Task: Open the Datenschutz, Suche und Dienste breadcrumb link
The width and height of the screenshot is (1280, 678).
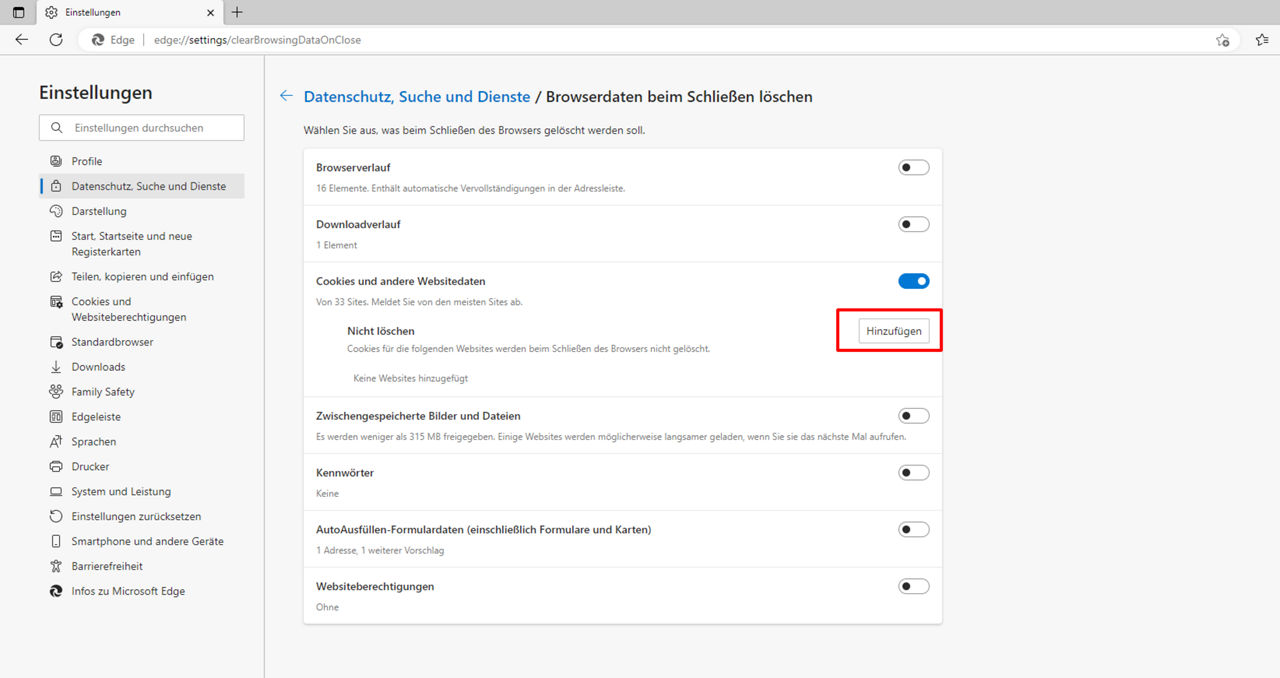Action: coord(417,96)
